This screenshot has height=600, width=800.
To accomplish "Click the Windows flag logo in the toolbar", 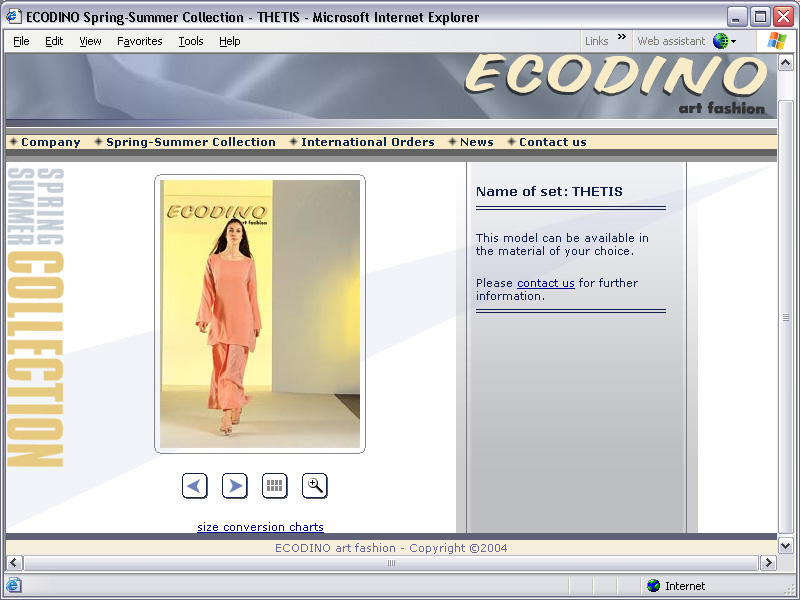I will coord(777,41).
